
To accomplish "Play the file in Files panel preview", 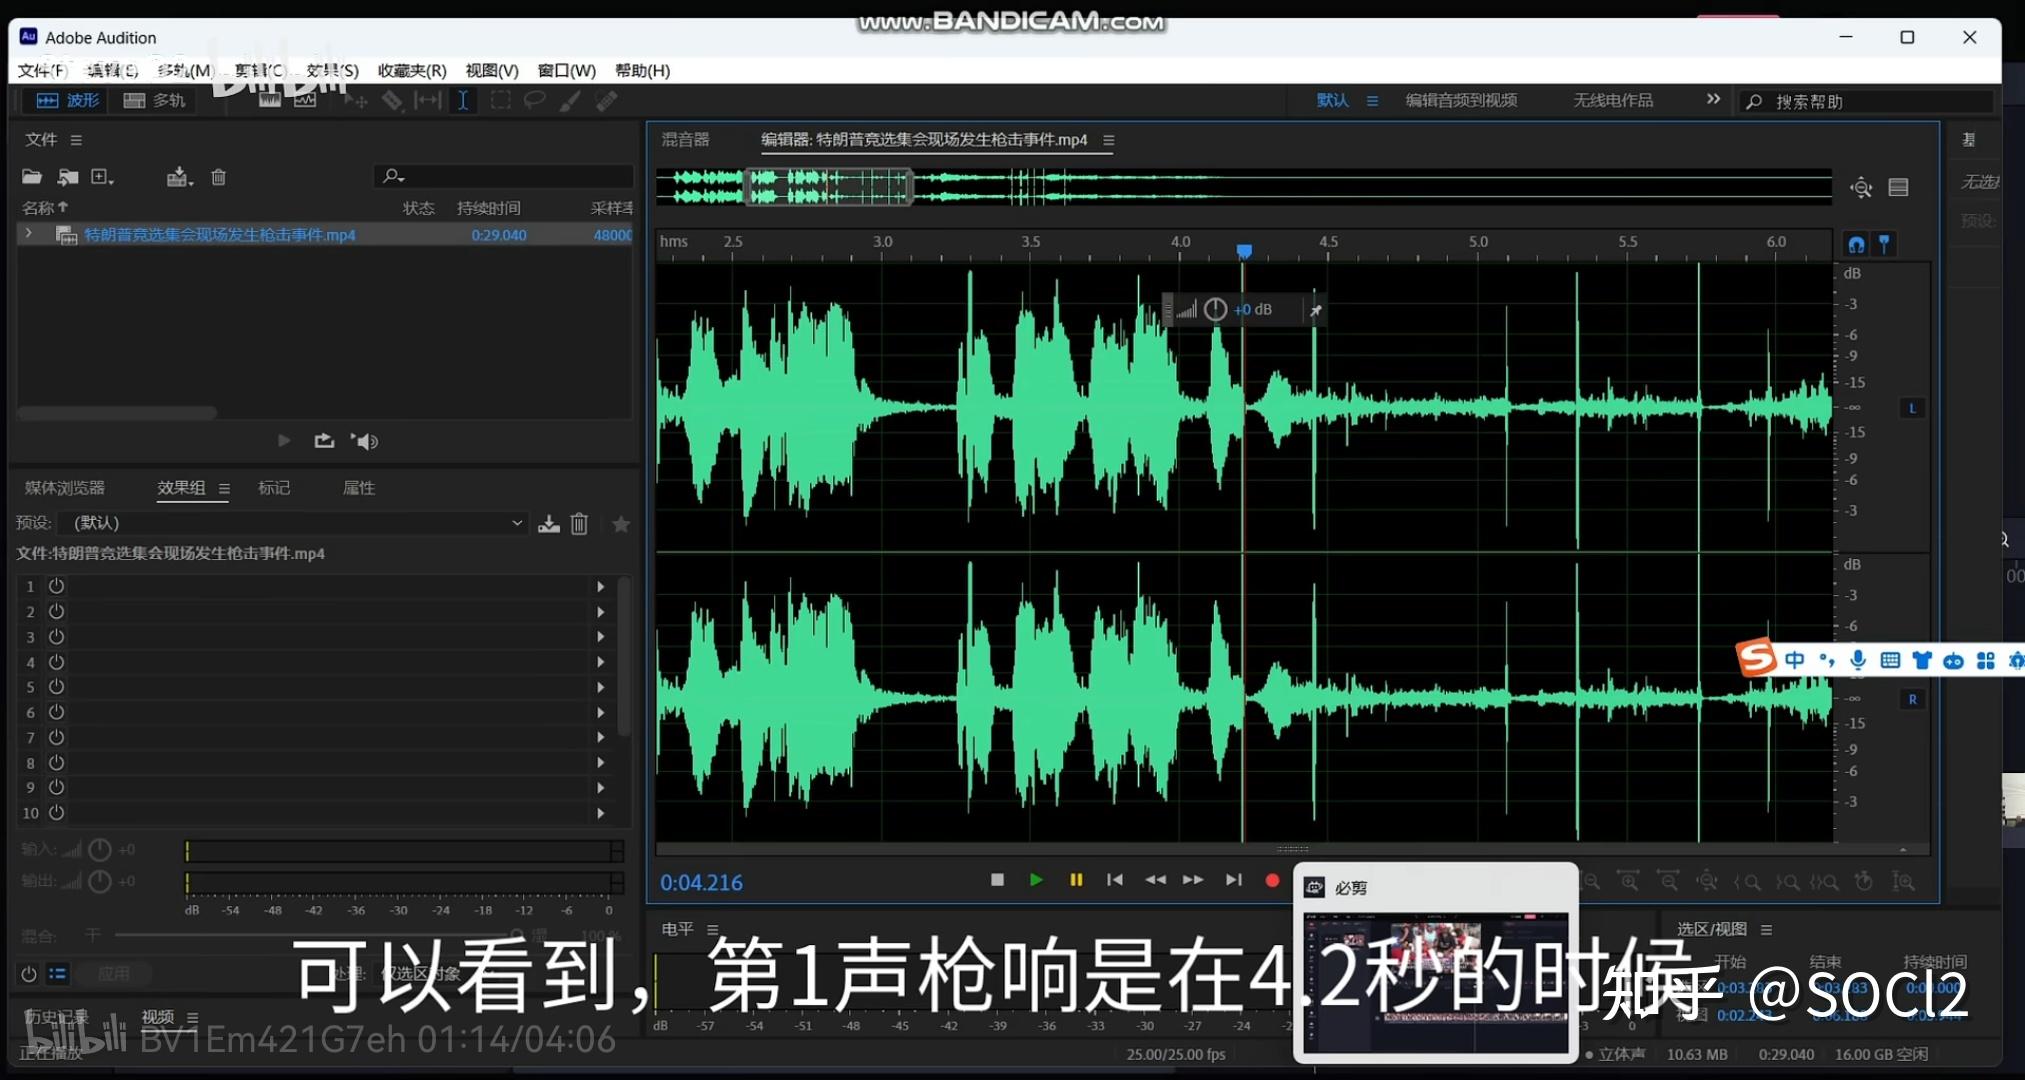I will click(283, 440).
